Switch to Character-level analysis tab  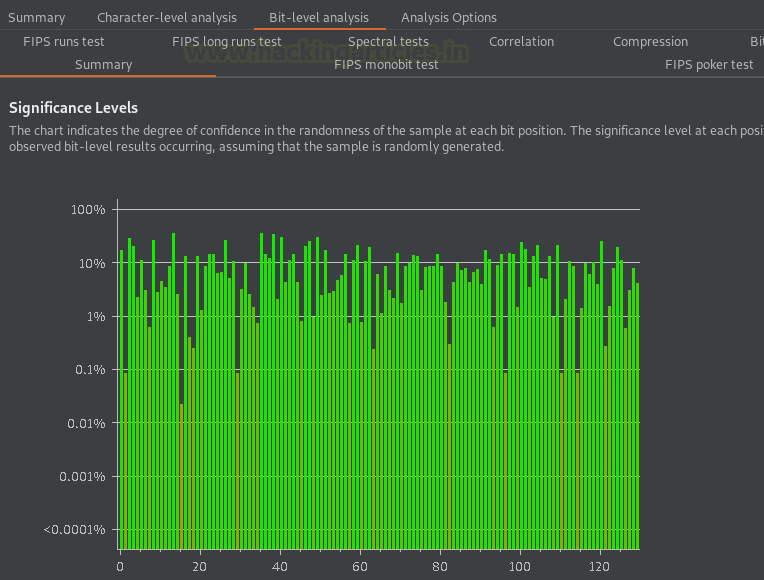point(167,18)
